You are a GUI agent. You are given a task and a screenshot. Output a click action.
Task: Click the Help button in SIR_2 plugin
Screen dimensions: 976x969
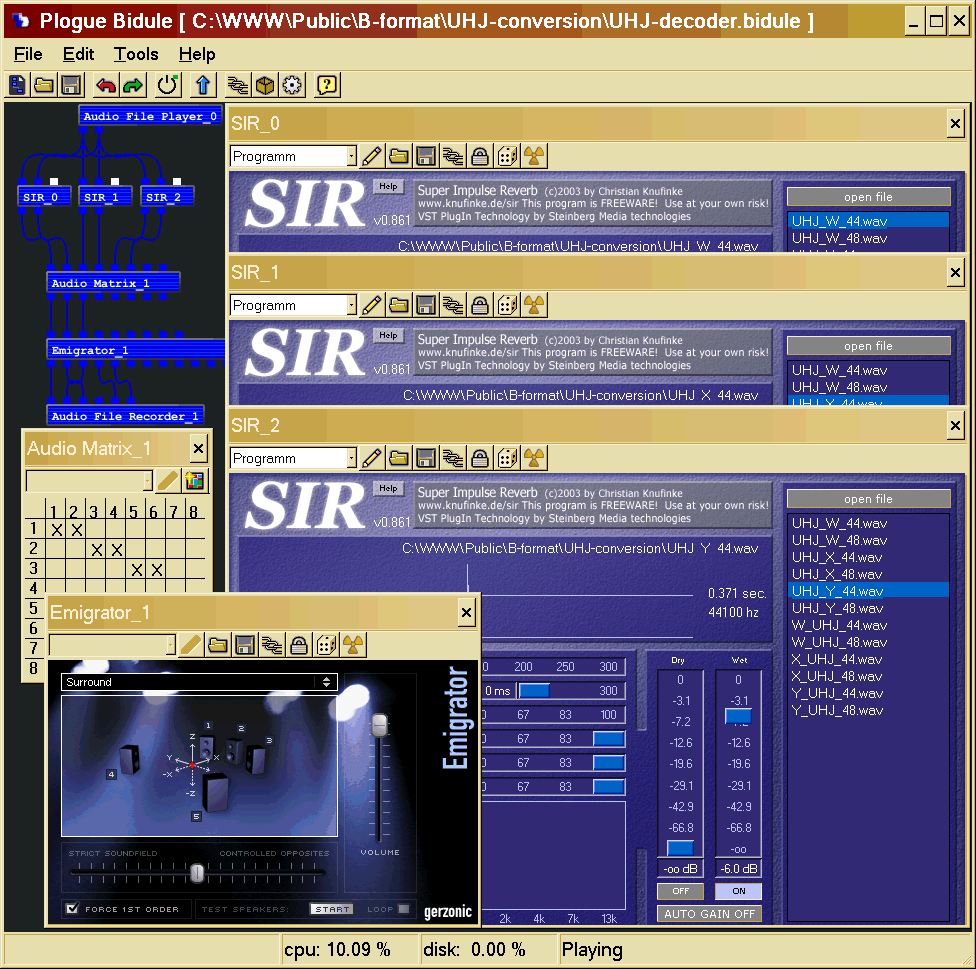[x=388, y=489]
